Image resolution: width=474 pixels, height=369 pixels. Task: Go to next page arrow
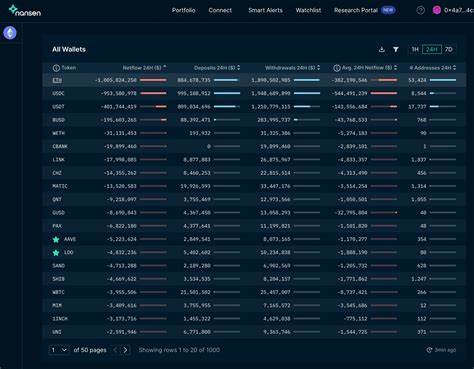click(125, 350)
